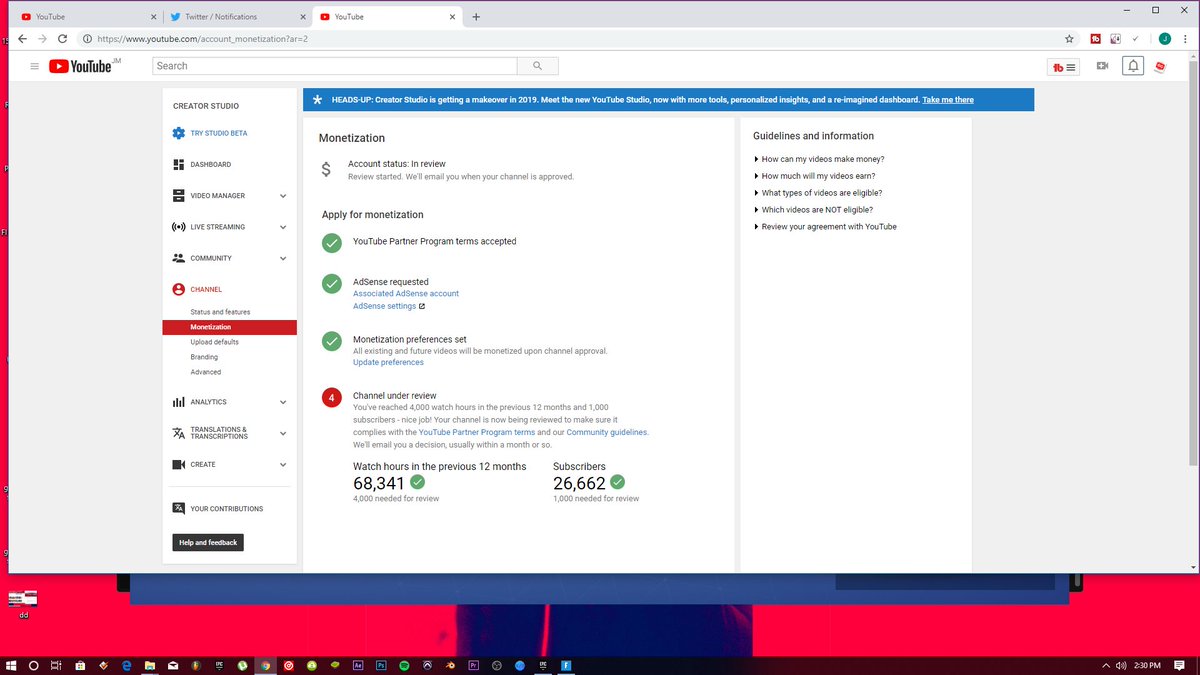The image size is (1200, 675).
Task: Expand Live Streaming section
Action: click(x=283, y=227)
